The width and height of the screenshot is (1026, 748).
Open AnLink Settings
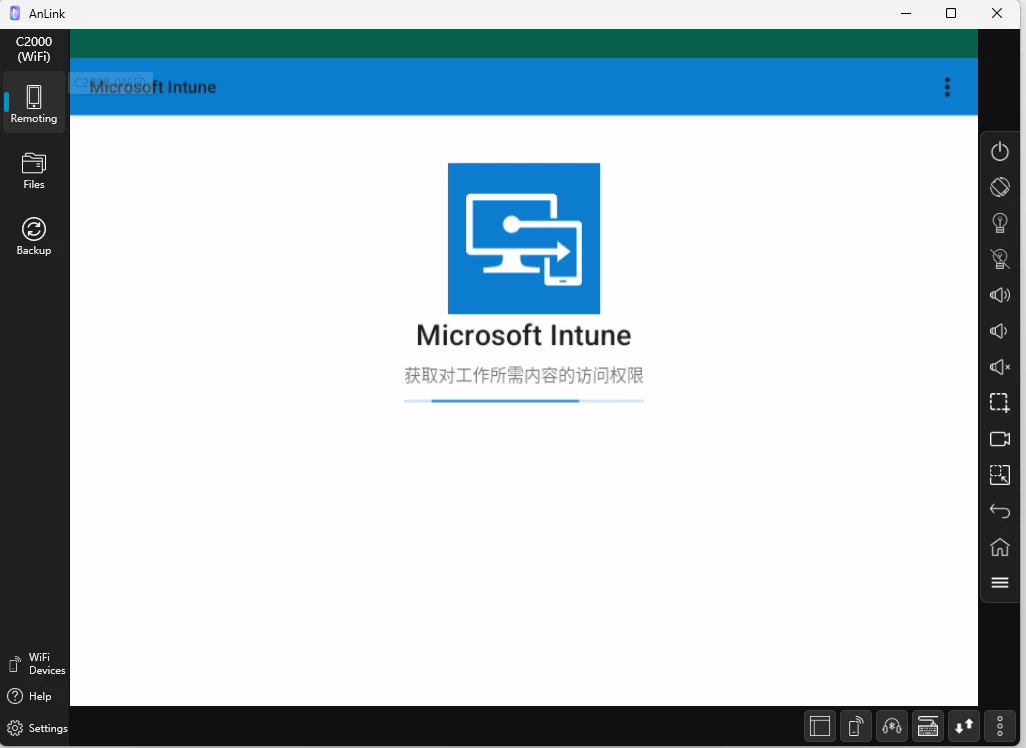[37, 728]
